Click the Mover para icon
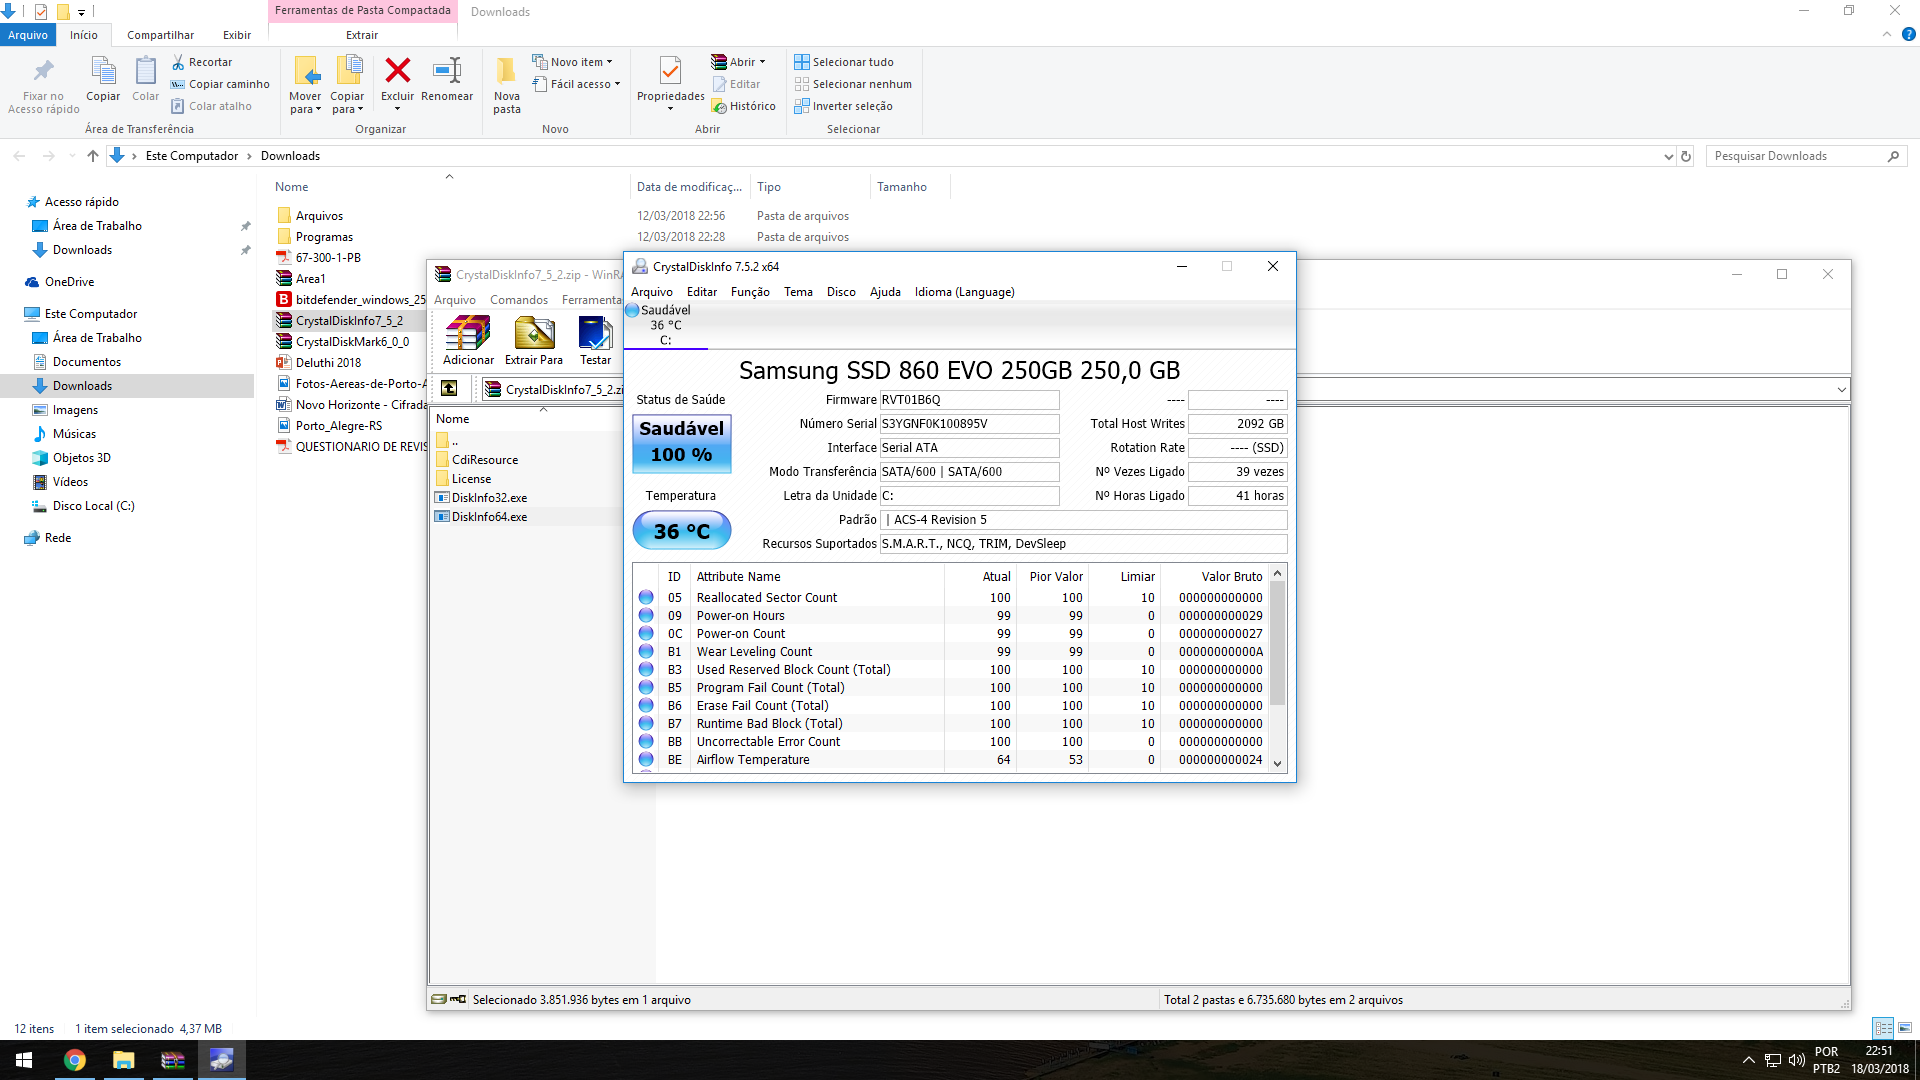The height and width of the screenshot is (1080, 1920). coord(306,70)
